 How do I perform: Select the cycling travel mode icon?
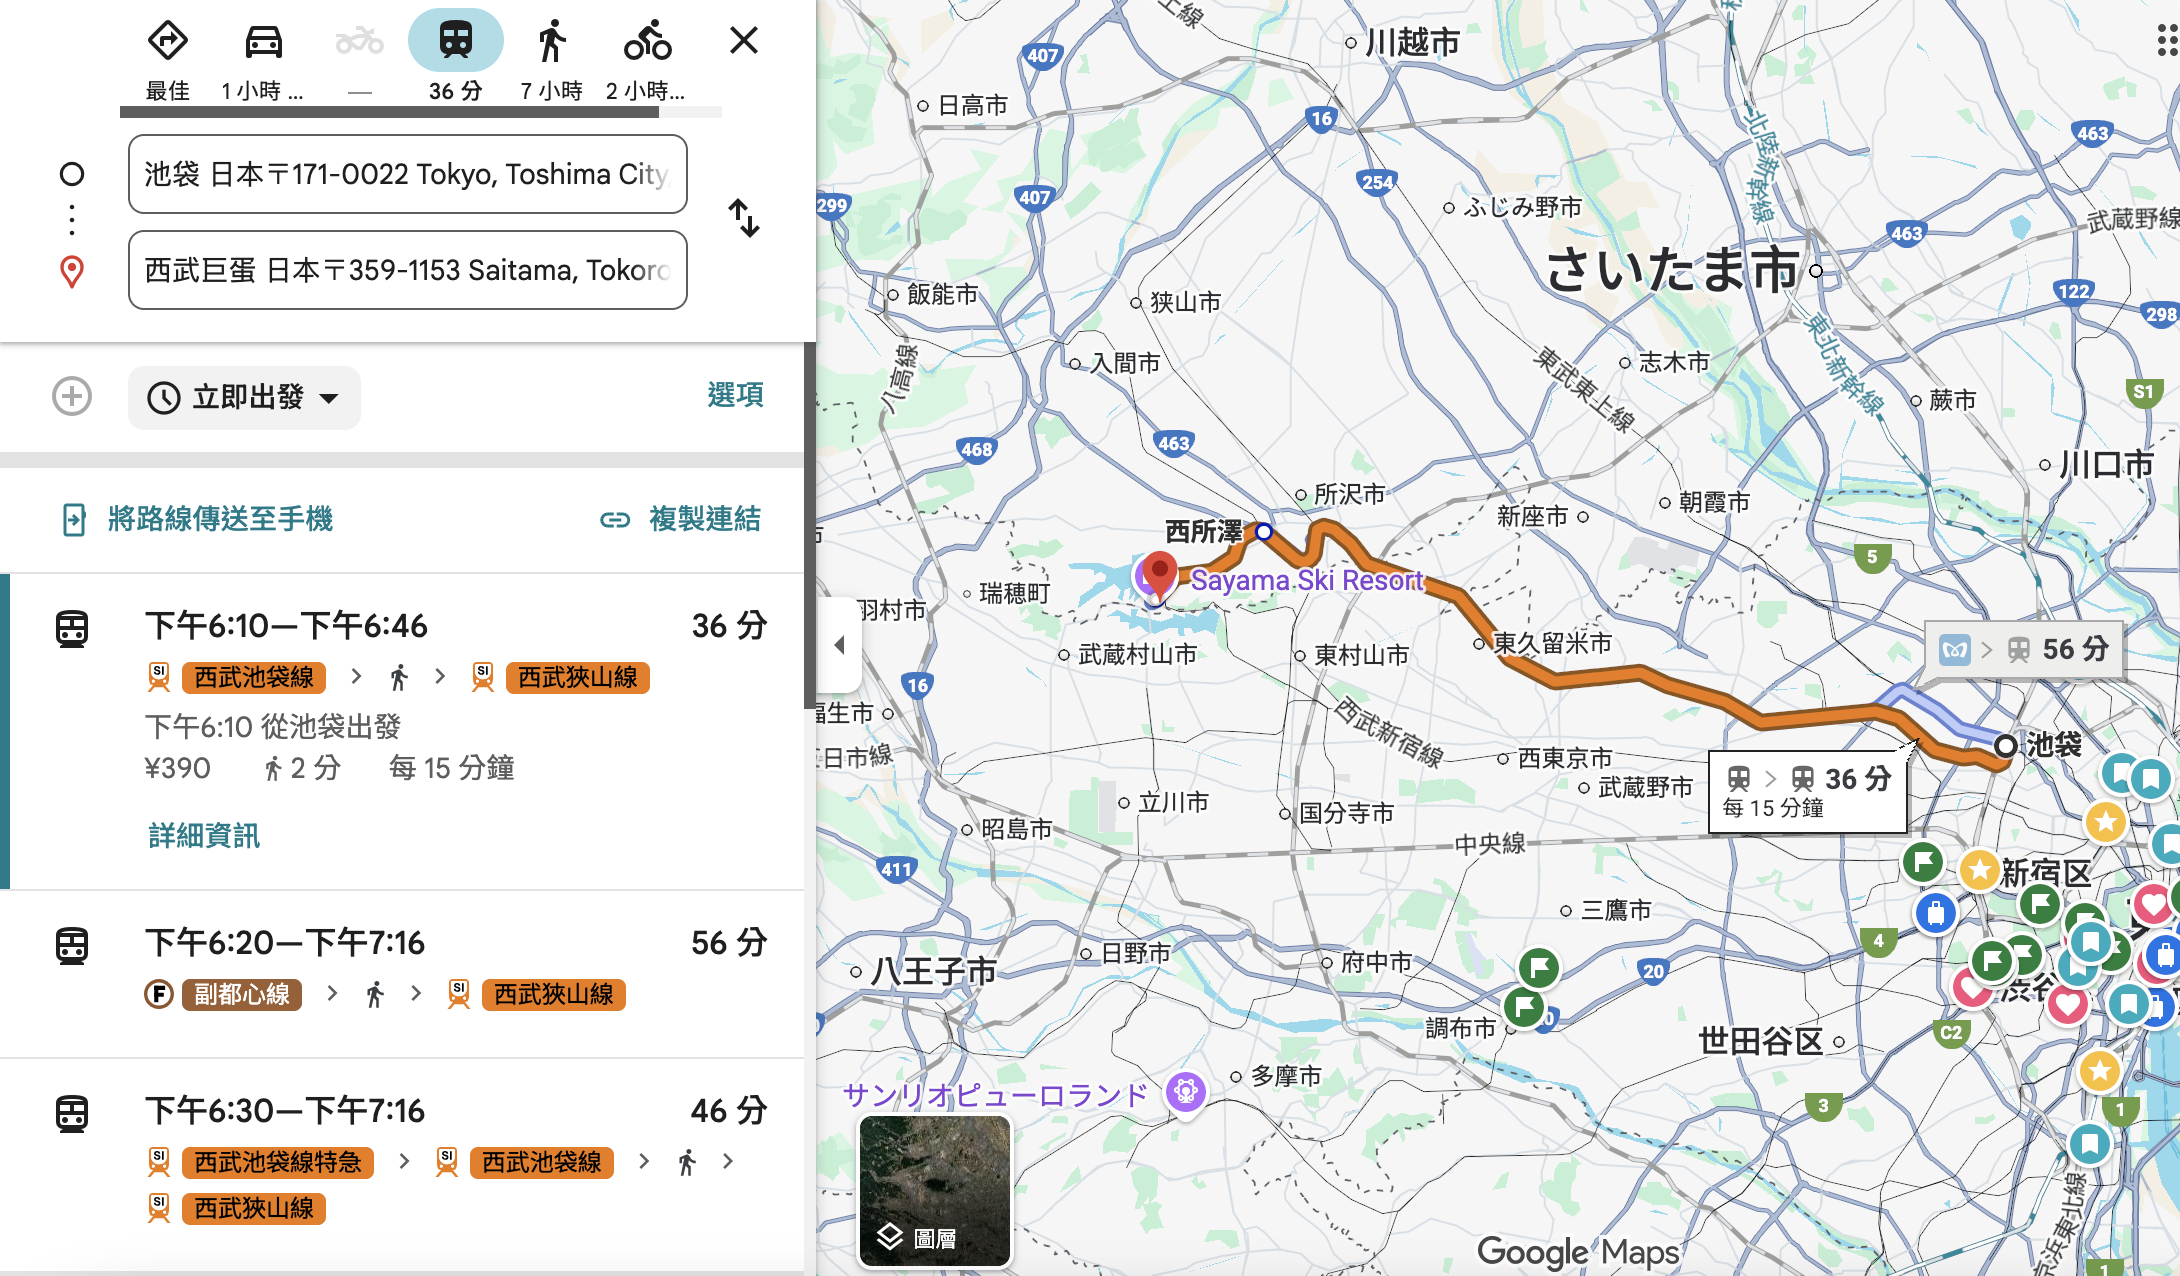648,42
